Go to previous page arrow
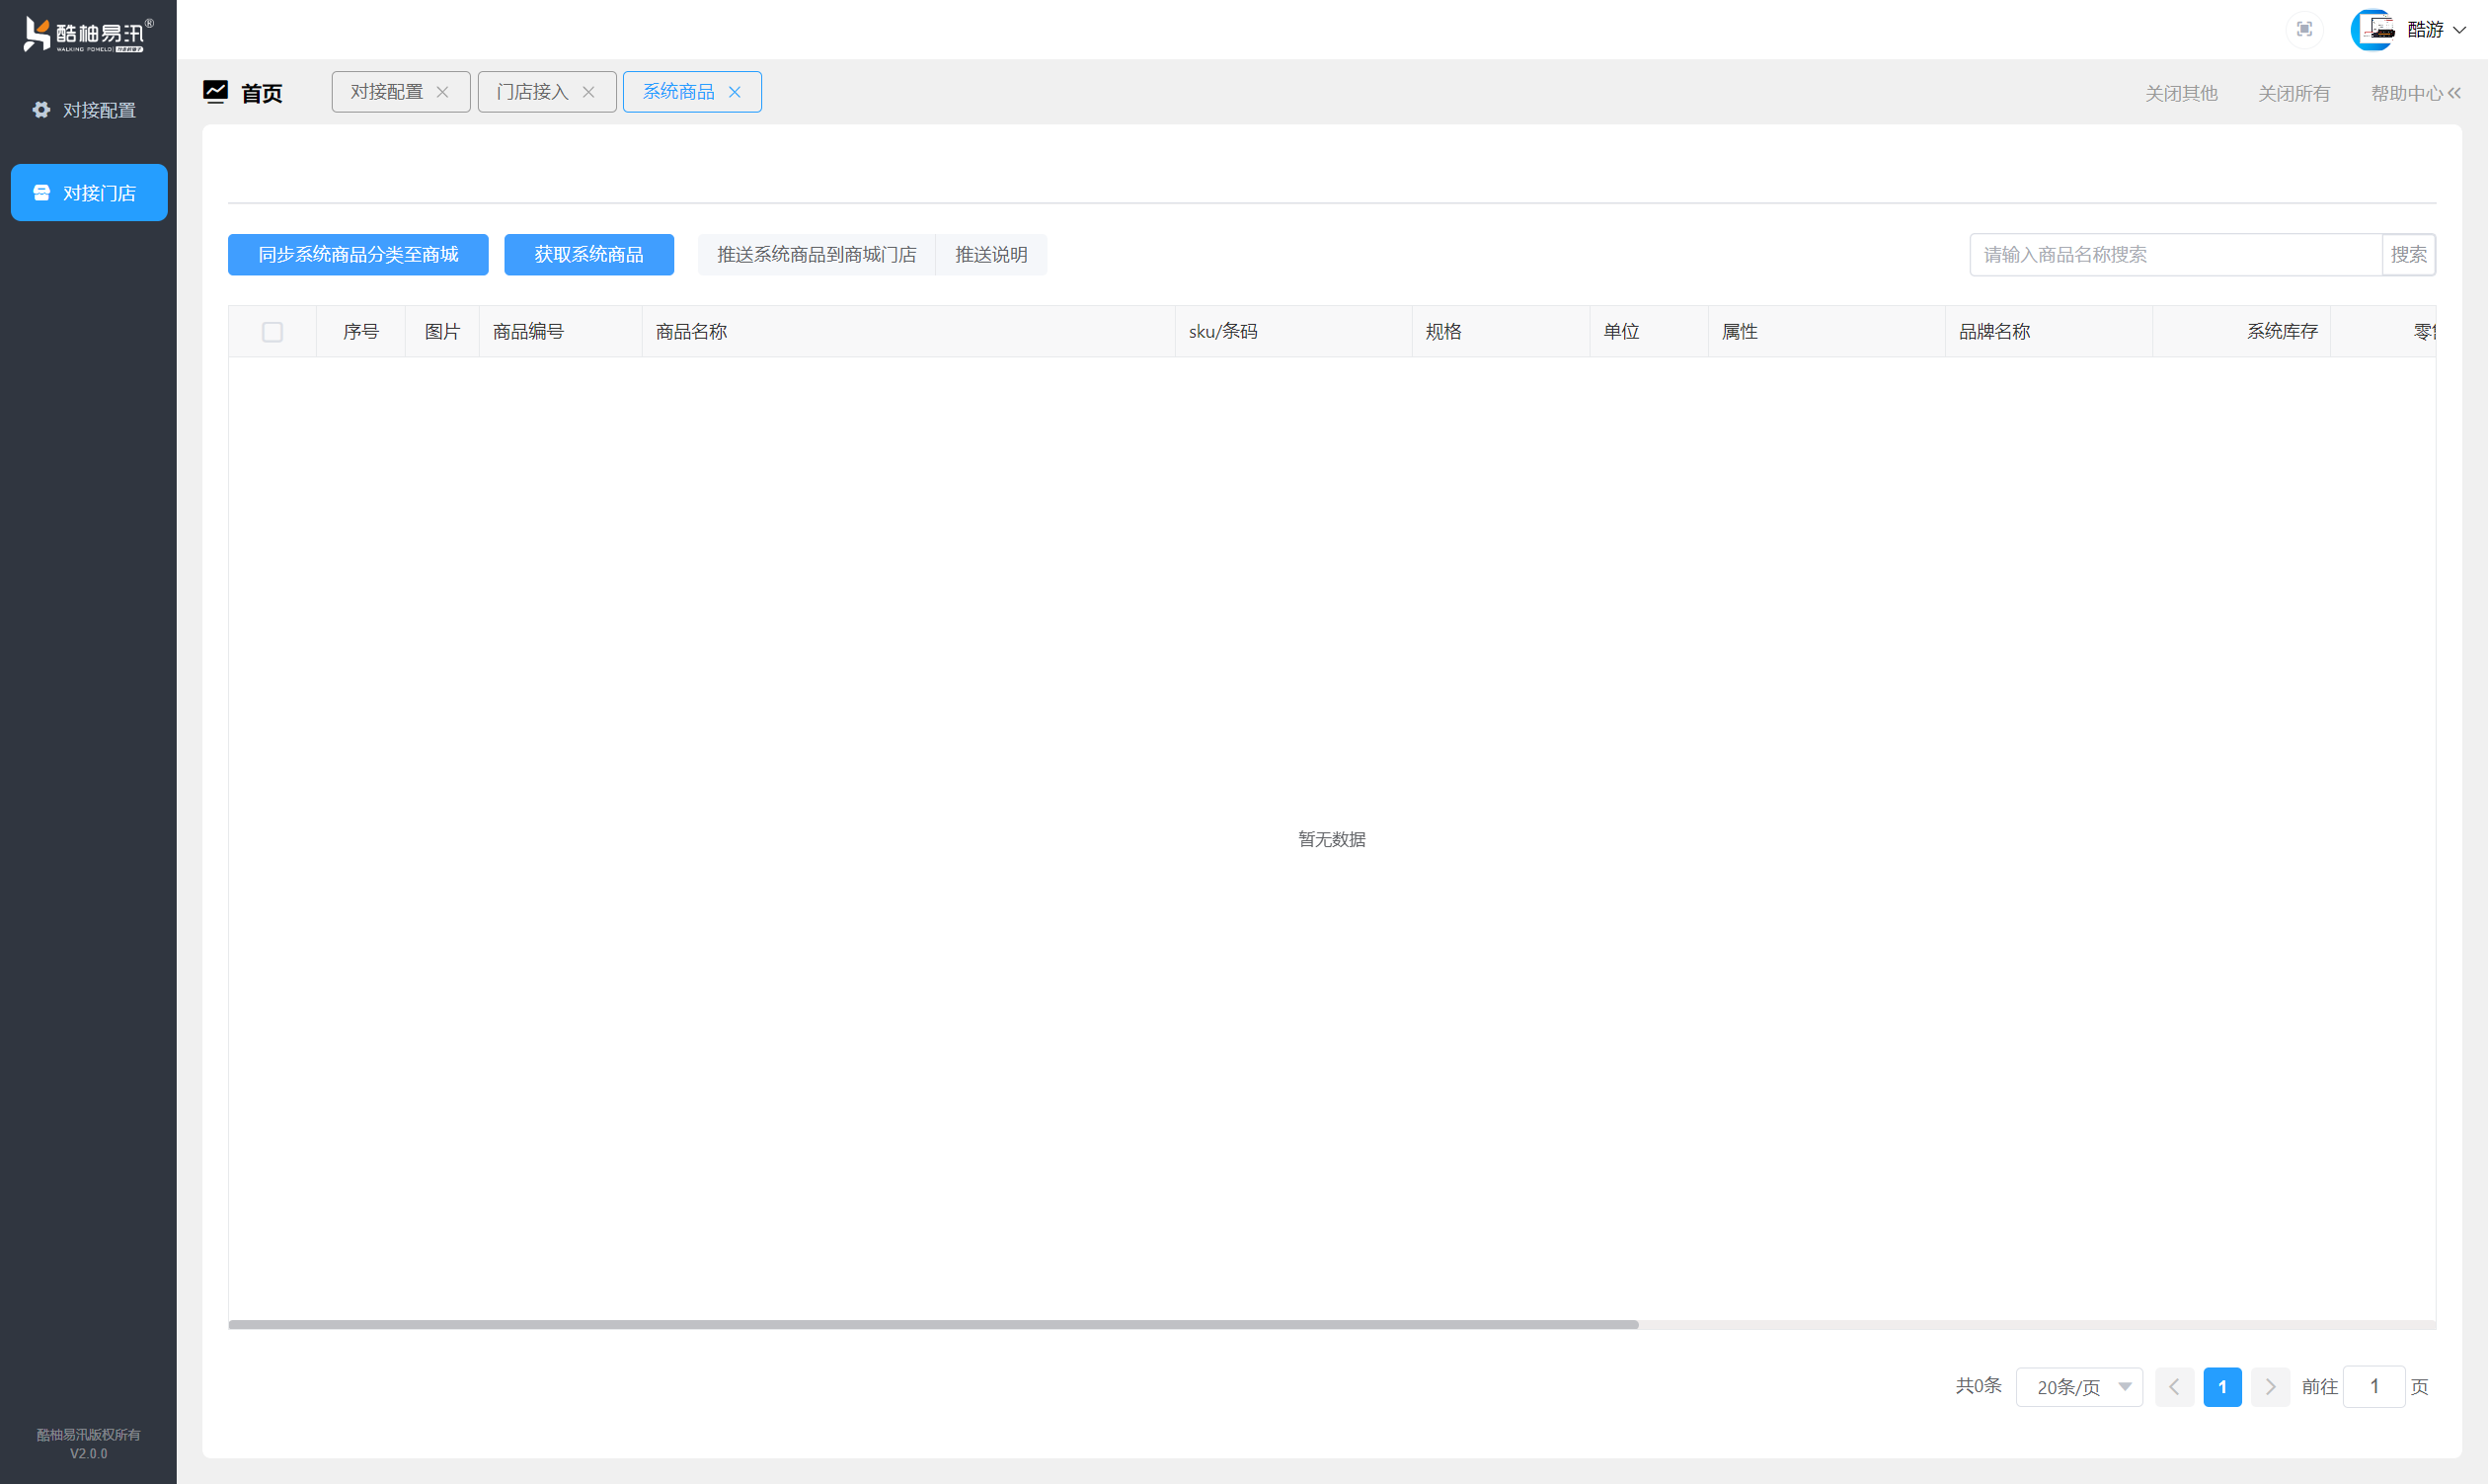2488x1484 pixels. [x=2173, y=1387]
